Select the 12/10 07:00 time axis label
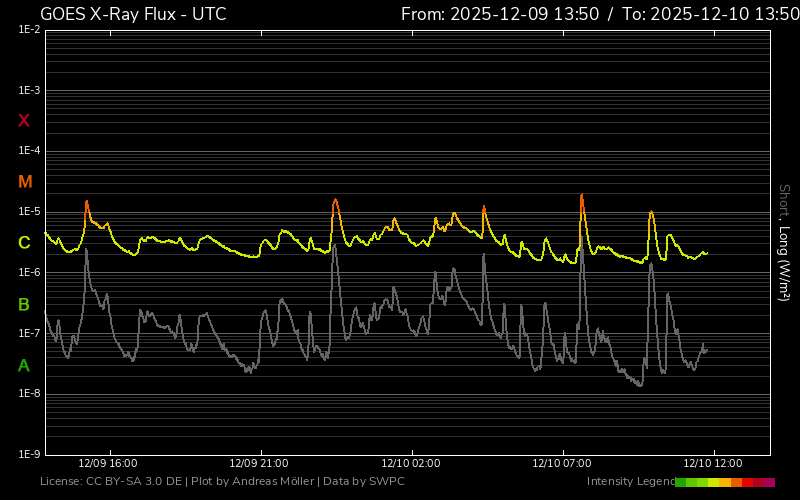This screenshot has width=800, height=500. (562, 464)
